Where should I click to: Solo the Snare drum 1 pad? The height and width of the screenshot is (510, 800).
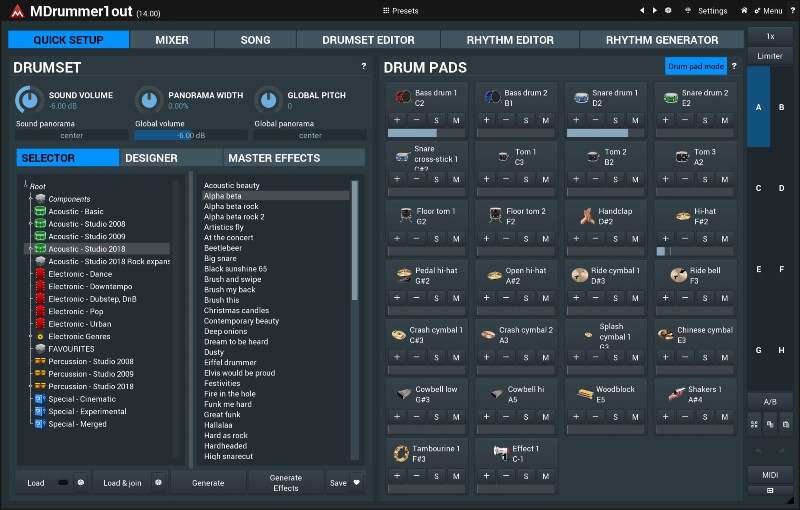click(x=615, y=120)
